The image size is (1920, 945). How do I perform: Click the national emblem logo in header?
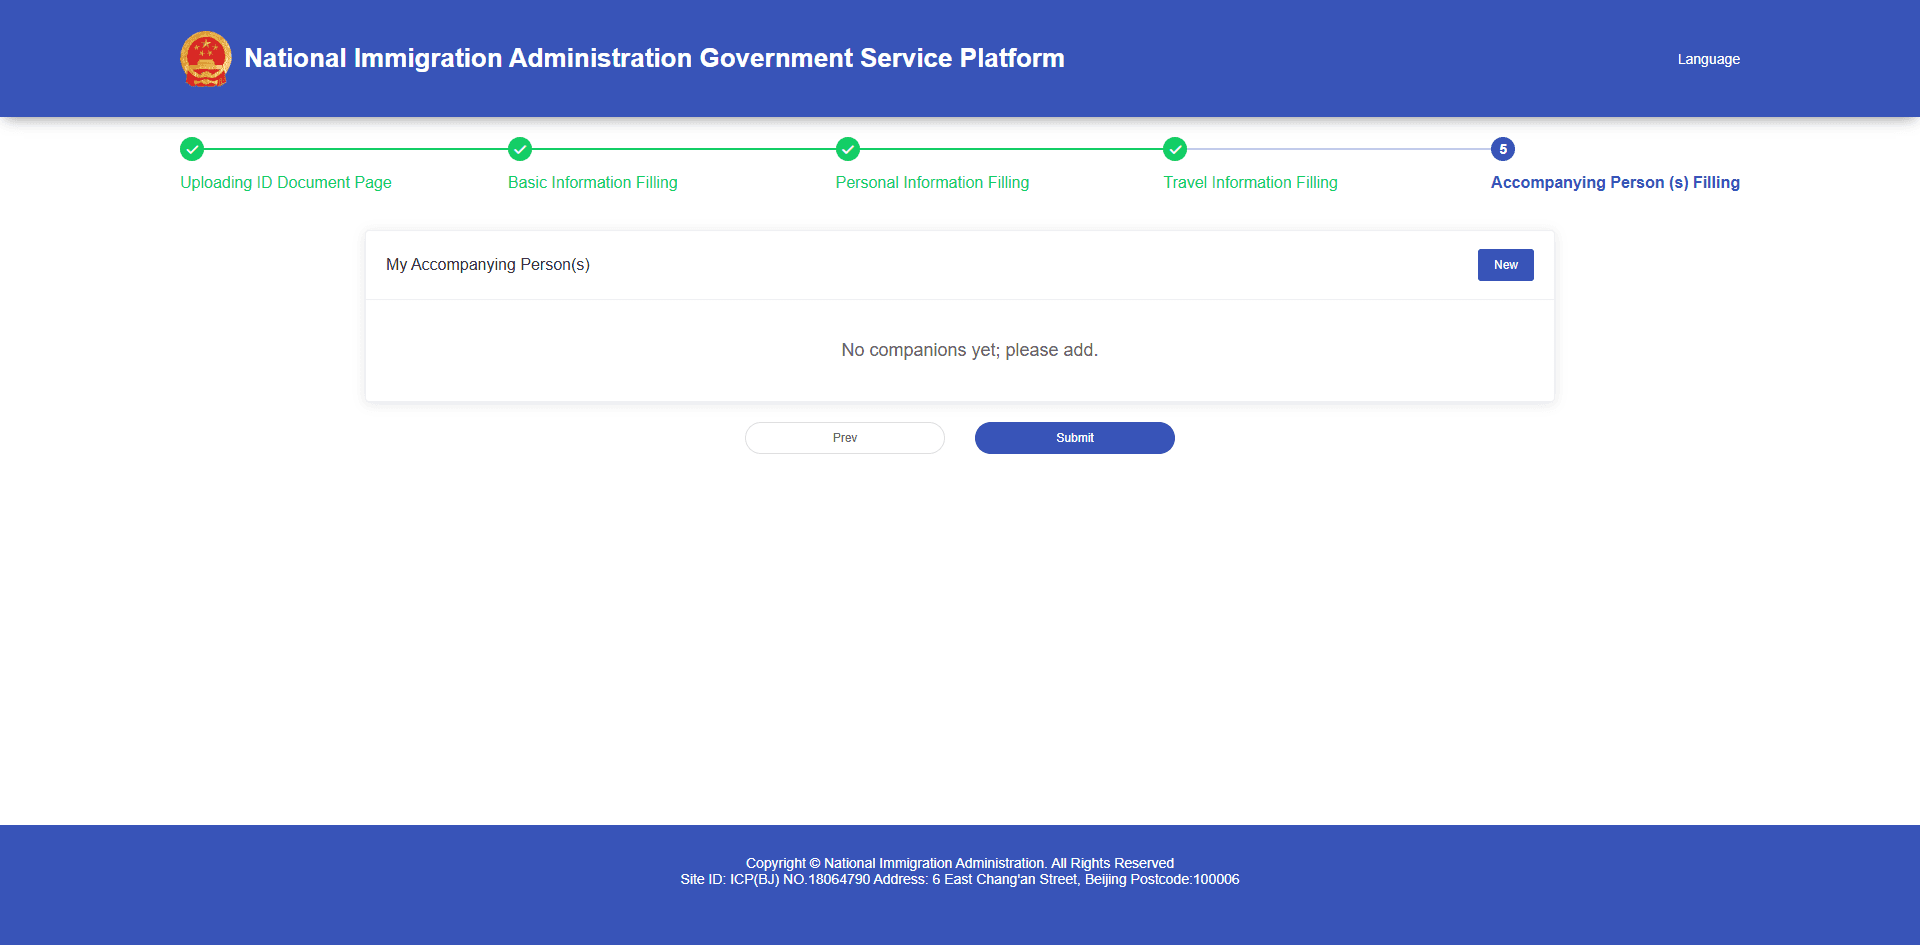click(206, 59)
